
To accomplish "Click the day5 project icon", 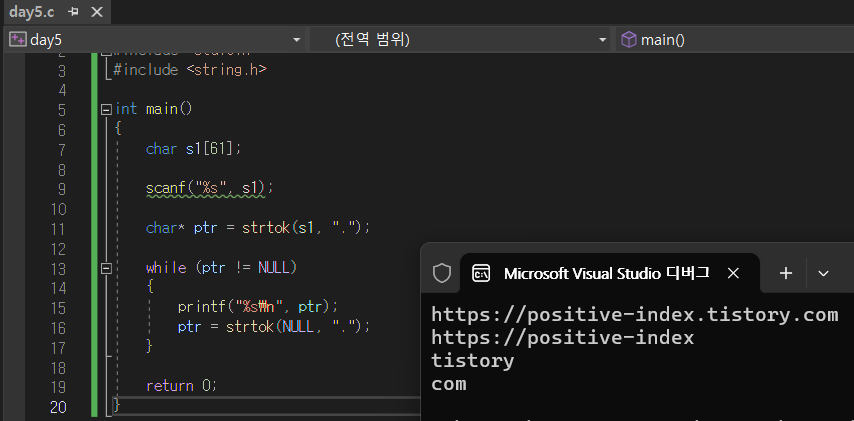I will [17, 39].
